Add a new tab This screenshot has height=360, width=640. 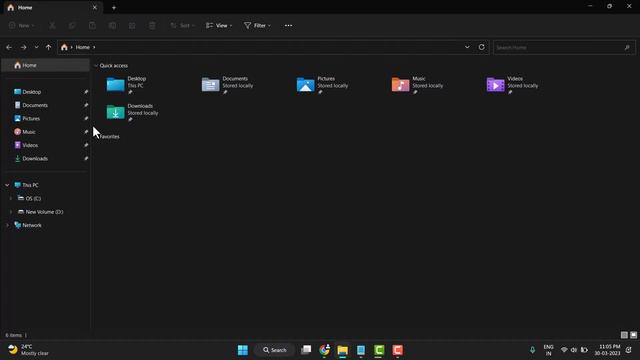114,7
